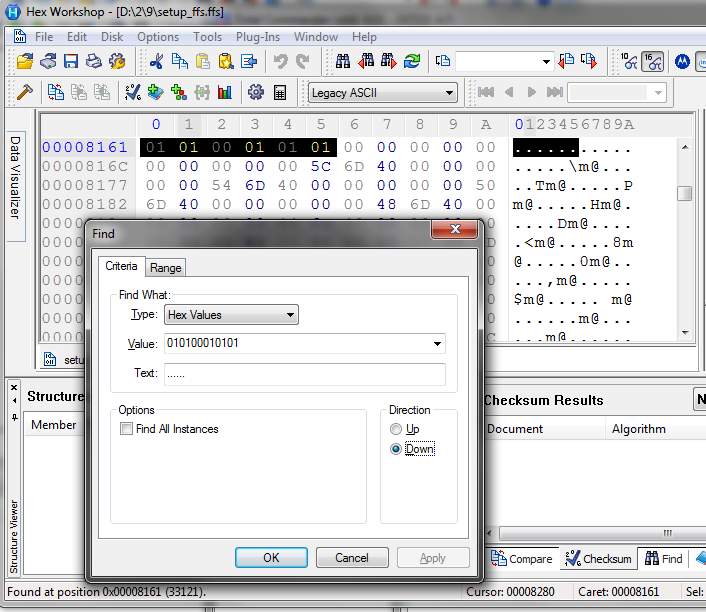Open the Disk menu
The width and height of the screenshot is (706, 612).
click(112, 36)
